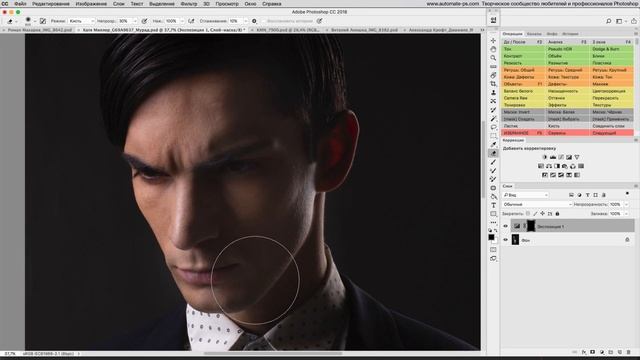
Task: Switch to the История tab
Action: pos(570,34)
